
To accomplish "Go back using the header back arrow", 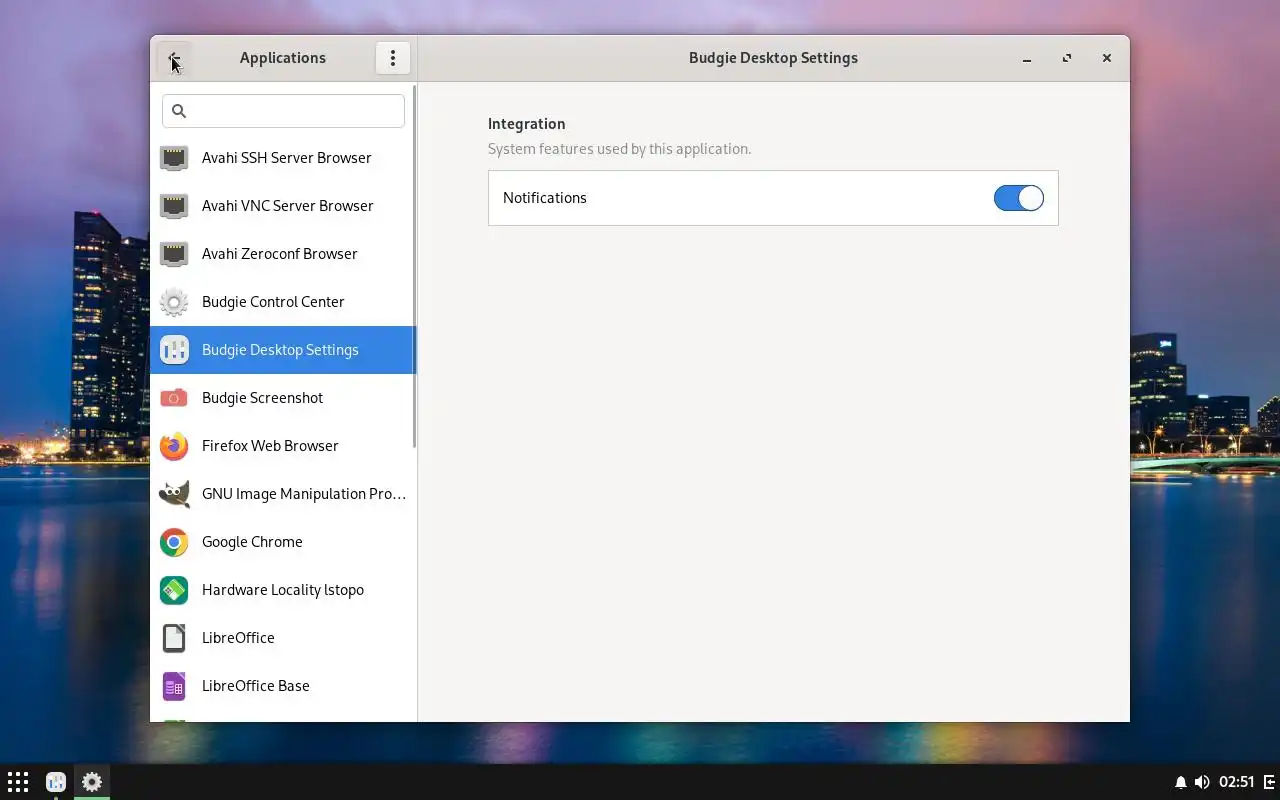I will [x=174, y=58].
